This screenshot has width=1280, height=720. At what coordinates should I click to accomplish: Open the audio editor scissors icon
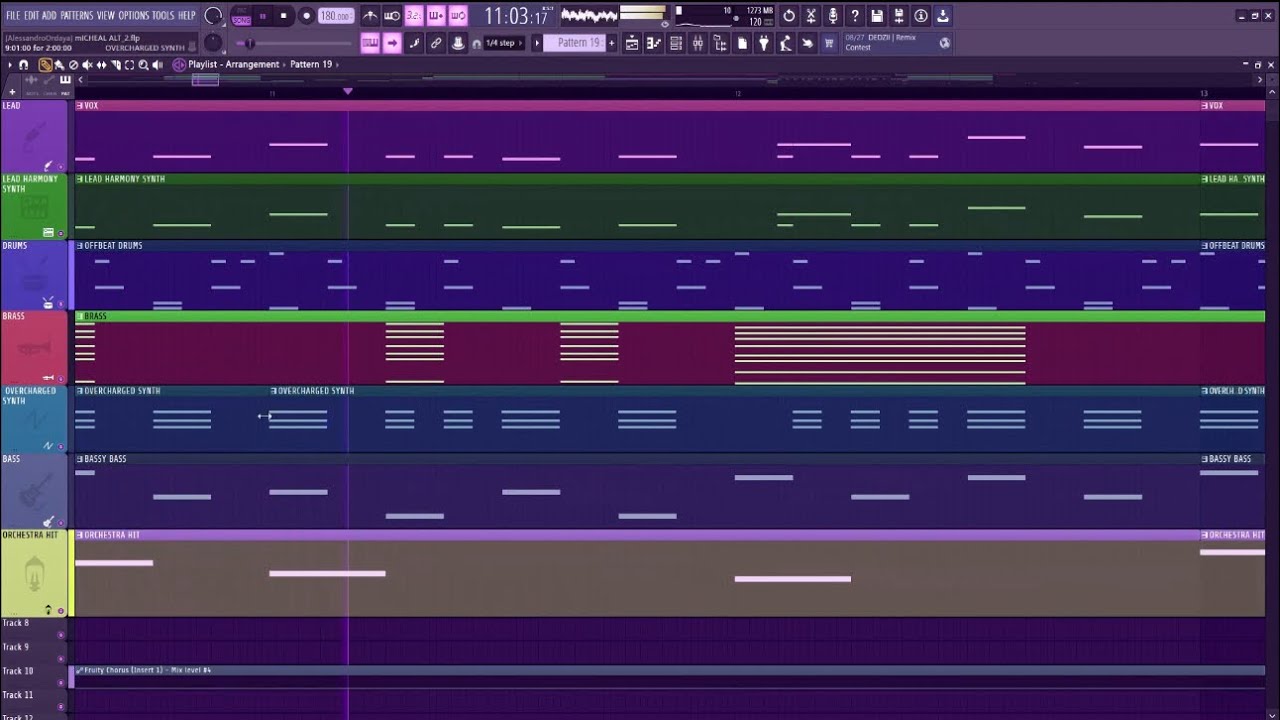(811, 16)
